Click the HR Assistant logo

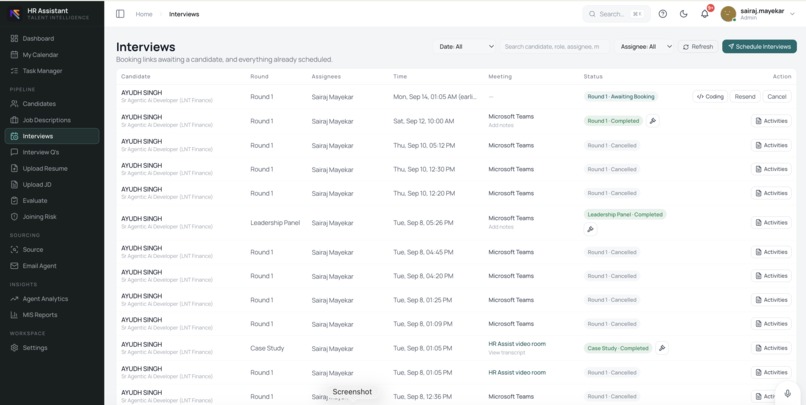15,14
